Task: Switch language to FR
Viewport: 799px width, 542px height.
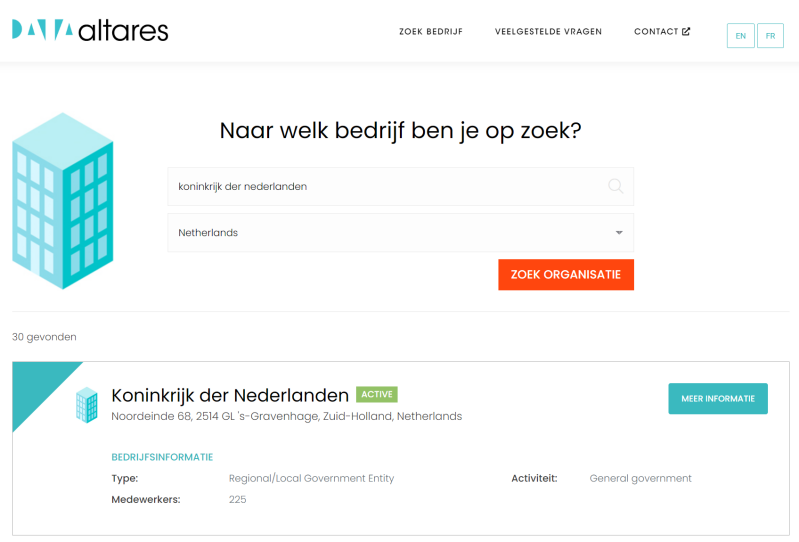Action: [770, 36]
